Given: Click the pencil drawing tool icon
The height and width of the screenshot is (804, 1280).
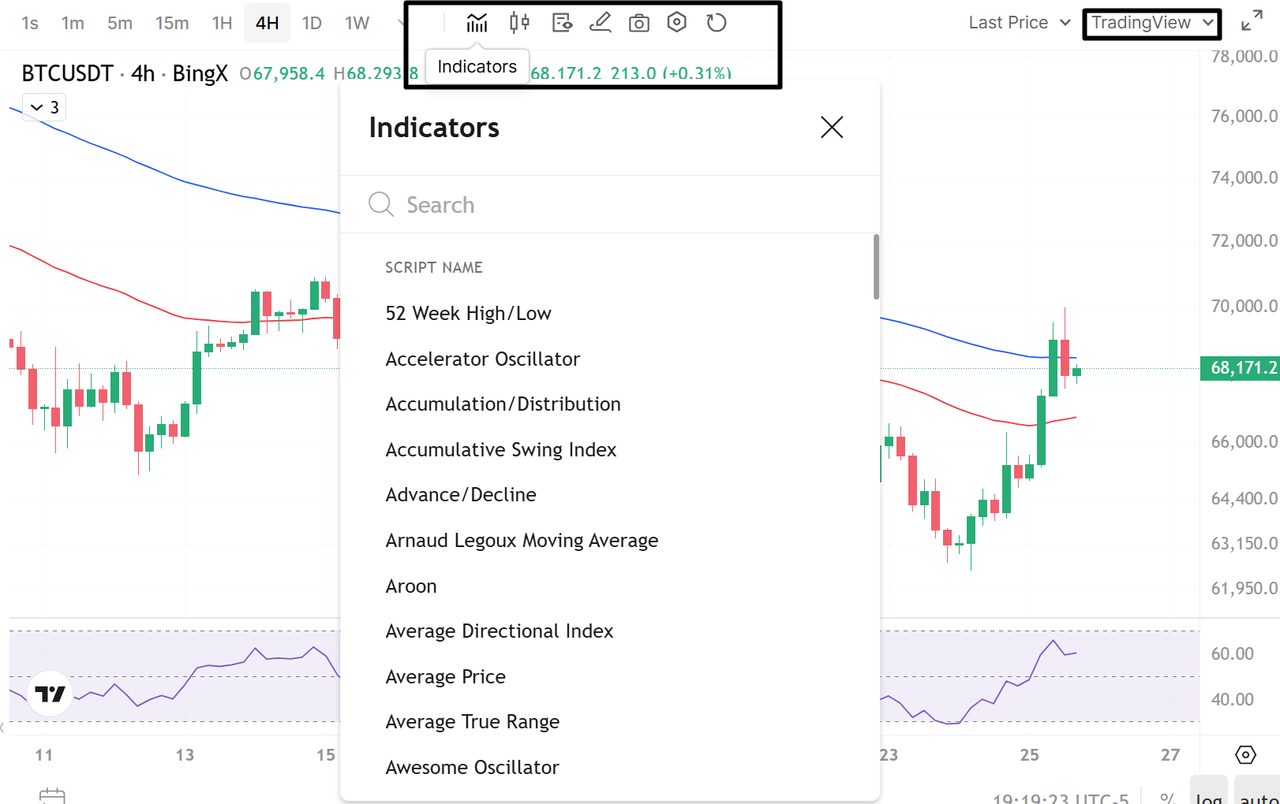Looking at the screenshot, I should point(600,23).
